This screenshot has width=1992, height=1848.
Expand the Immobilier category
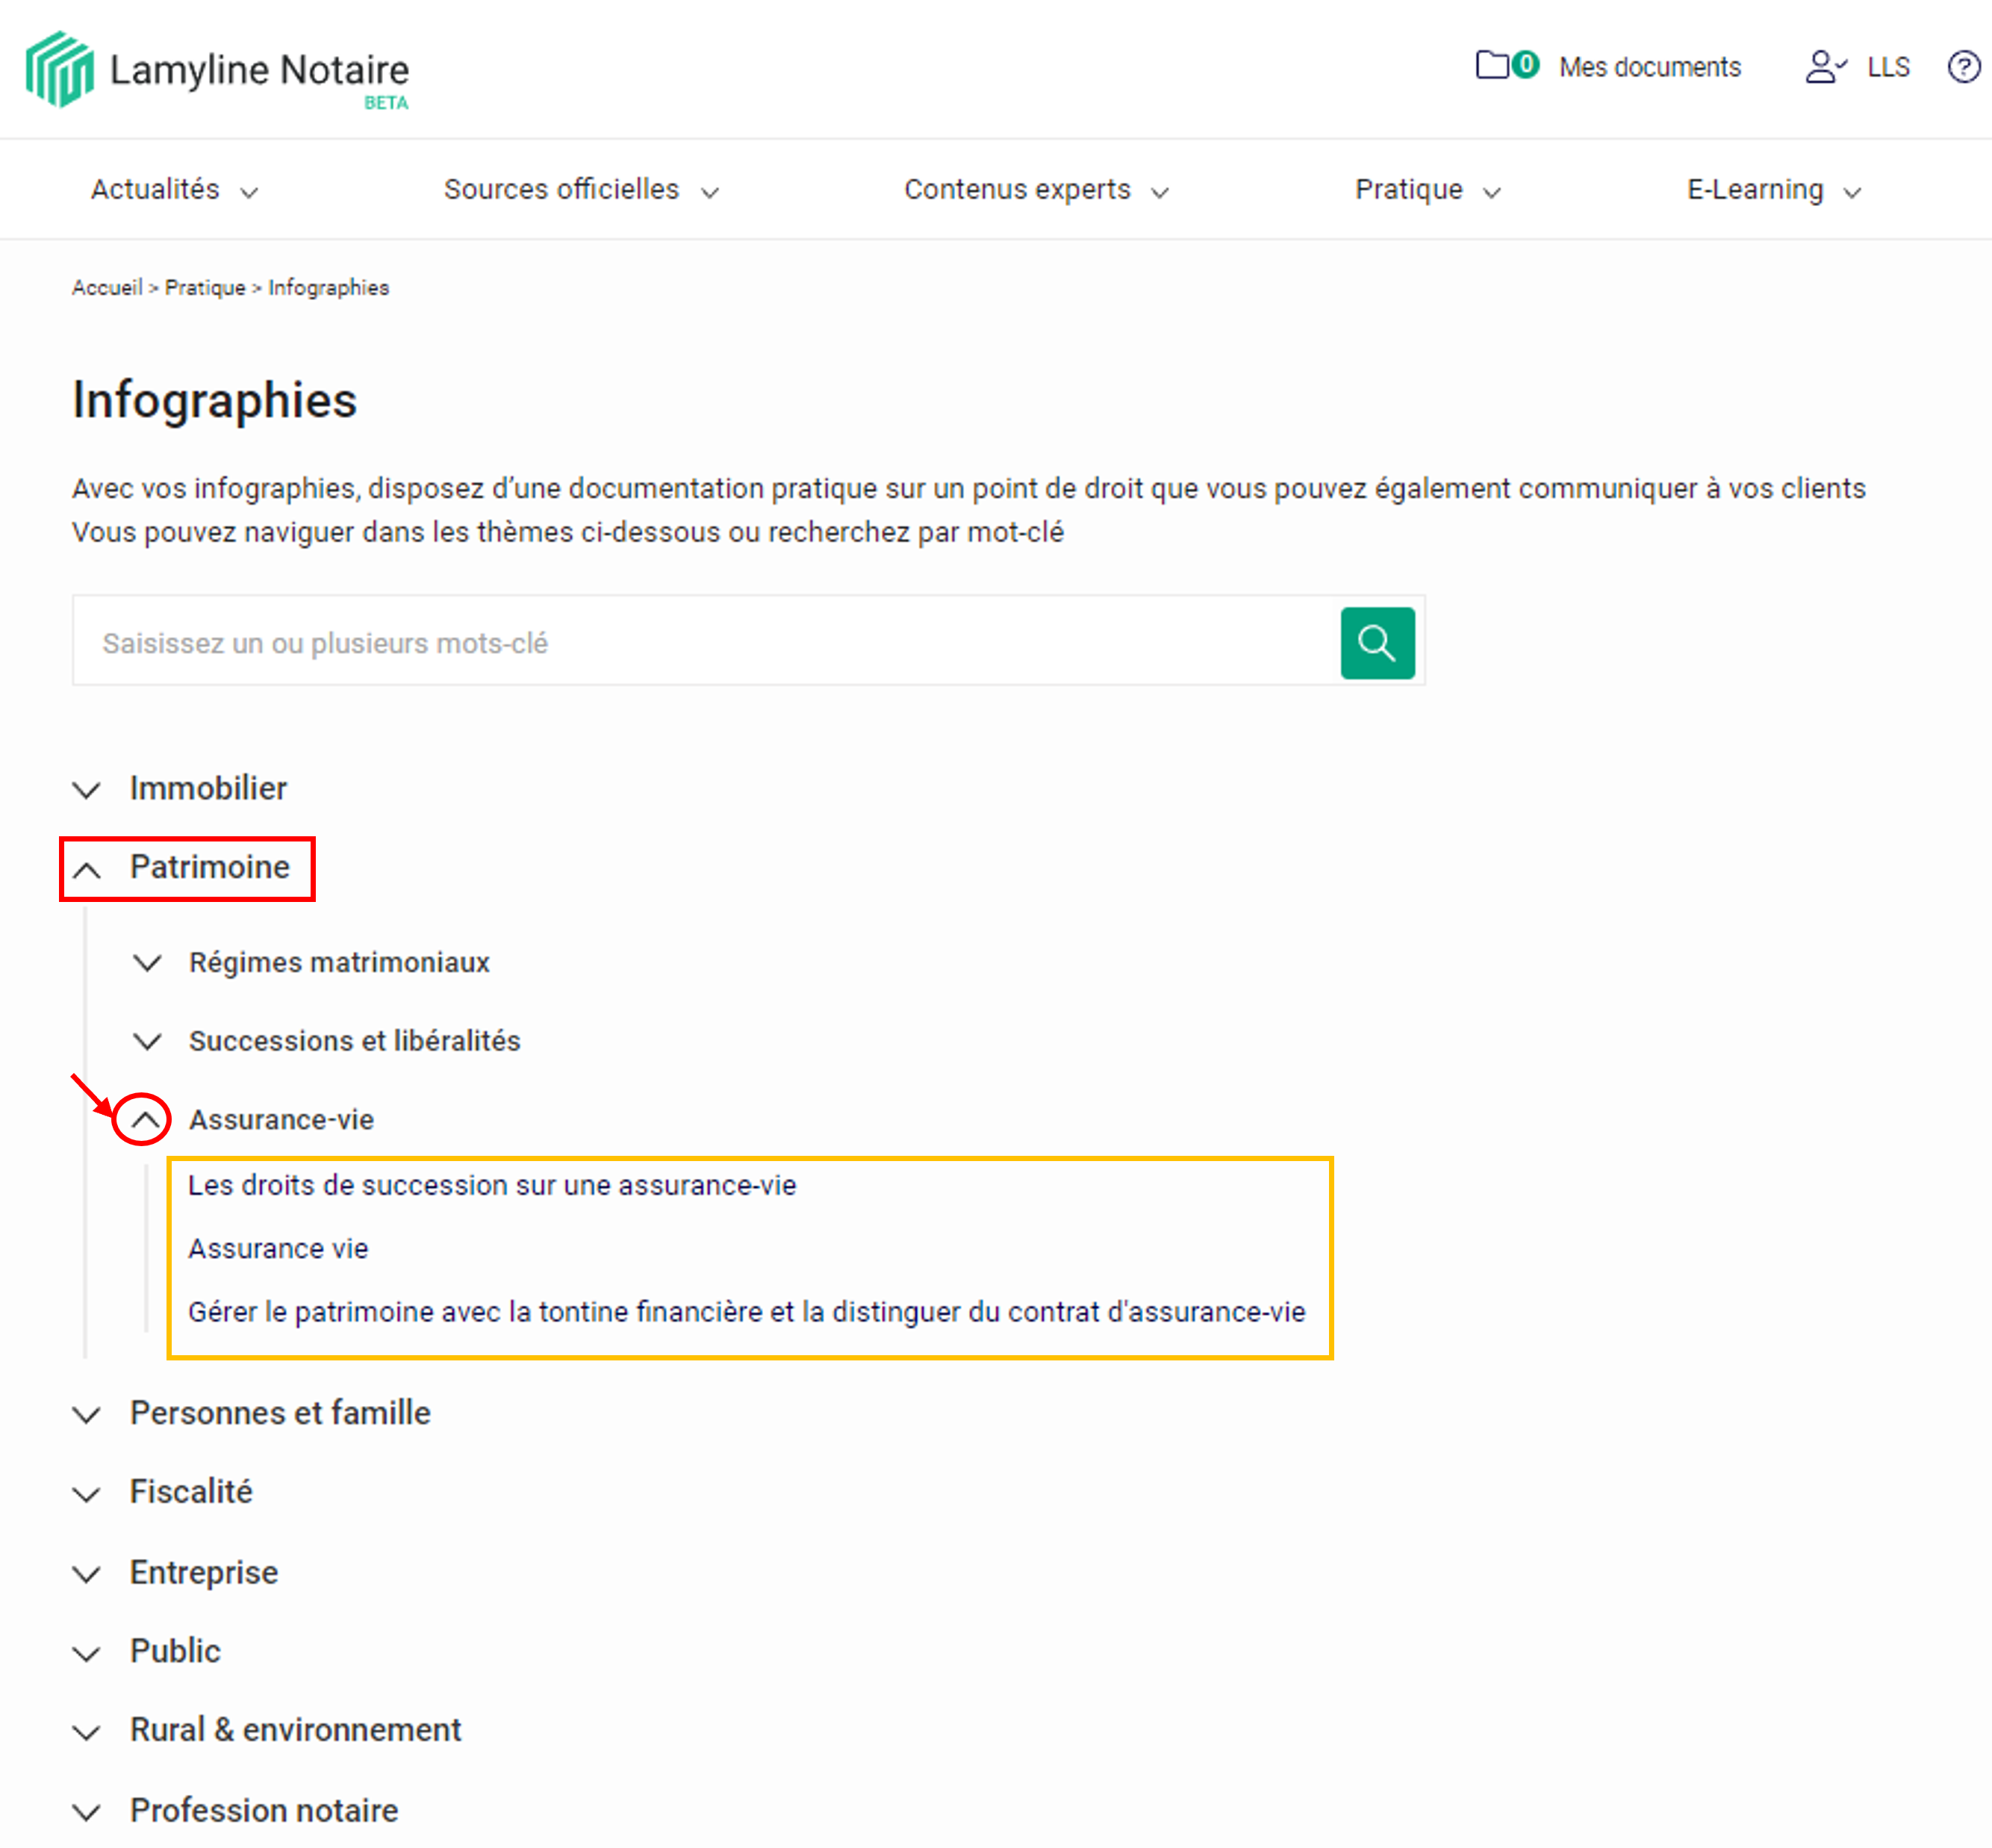87,790
